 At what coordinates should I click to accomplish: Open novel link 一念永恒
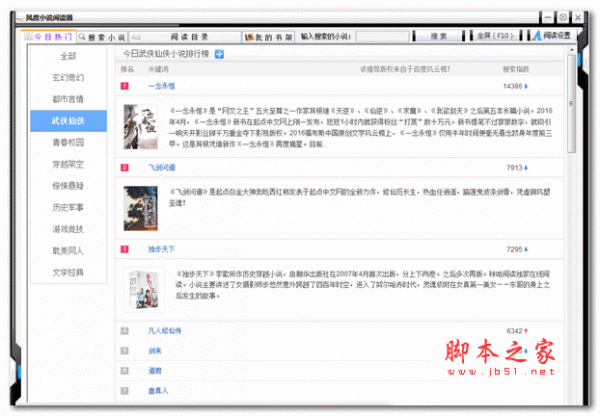click(x=162, y=86)
